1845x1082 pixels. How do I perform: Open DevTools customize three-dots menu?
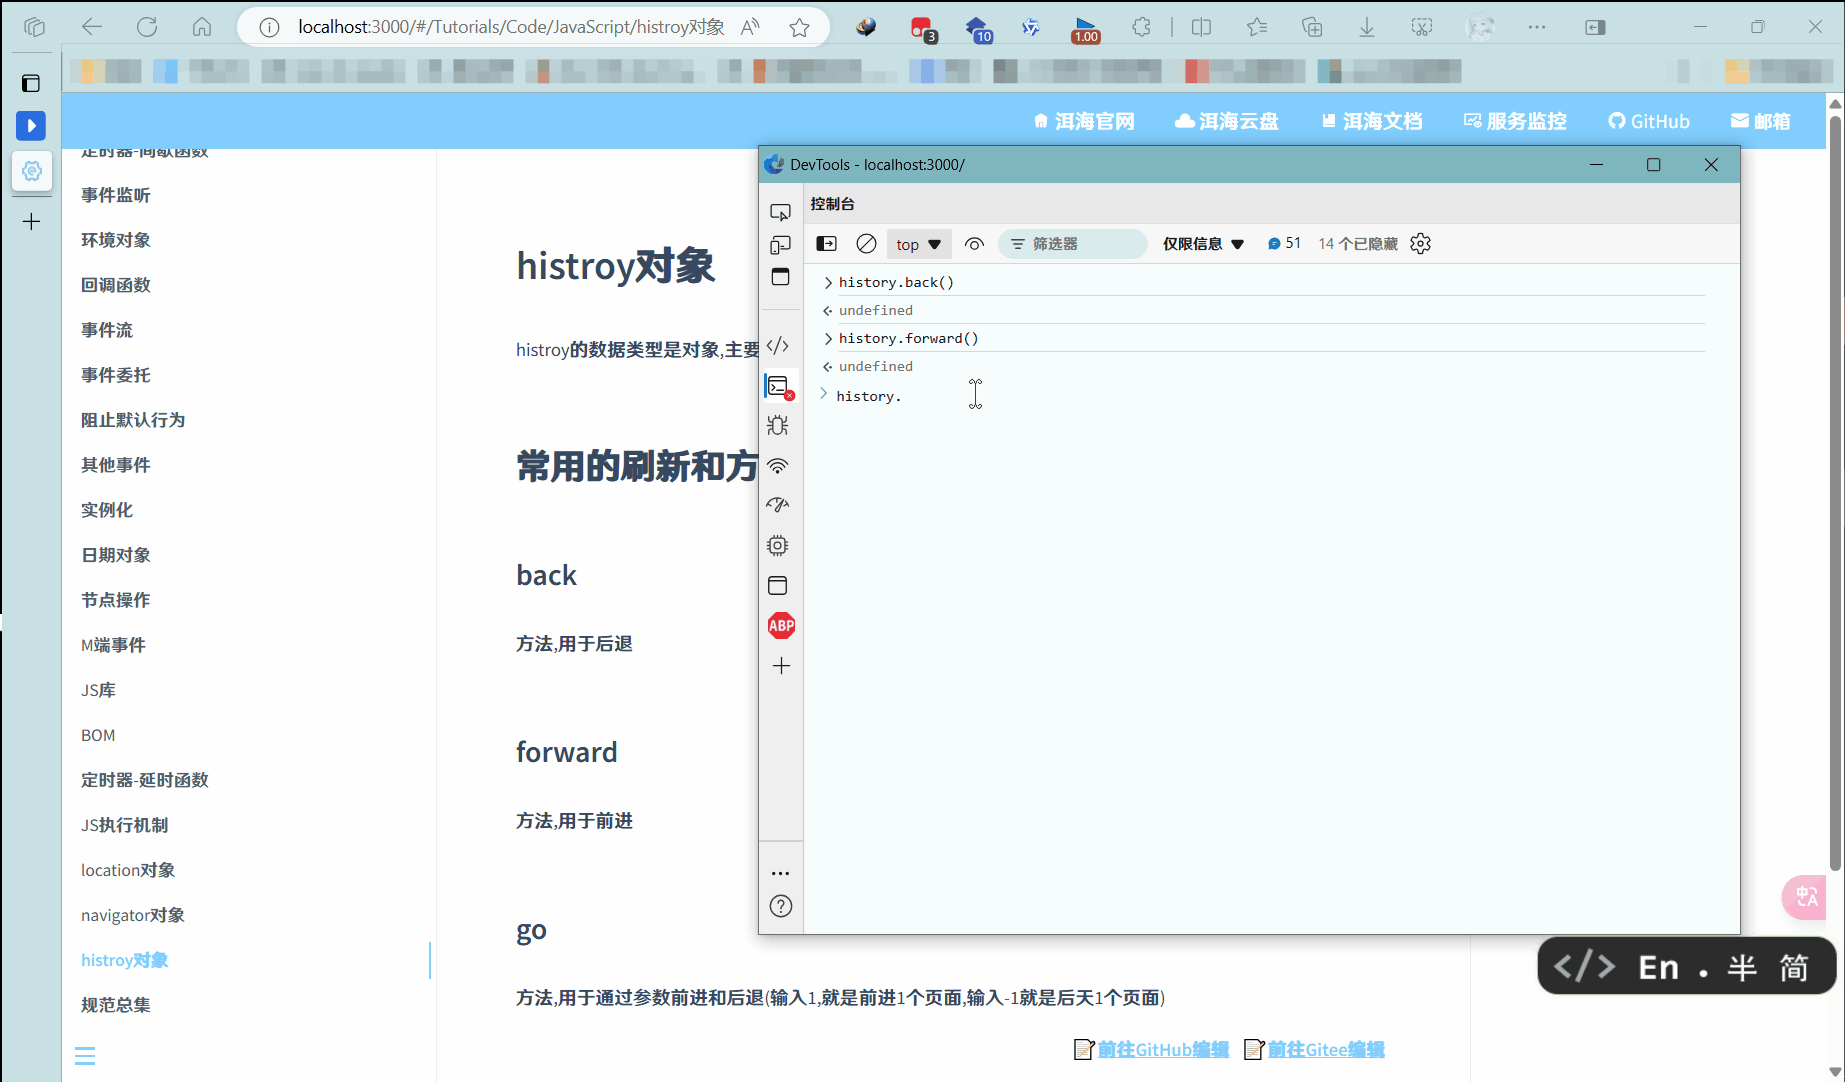(x=781, y=873)
